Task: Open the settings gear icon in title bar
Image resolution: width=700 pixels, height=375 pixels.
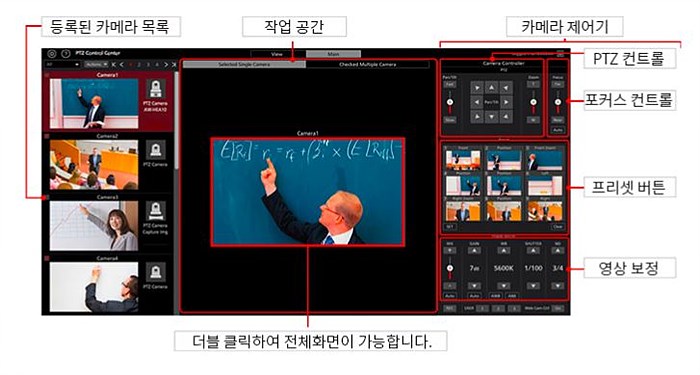Action: pyautogui.click(x=52, y=54)
